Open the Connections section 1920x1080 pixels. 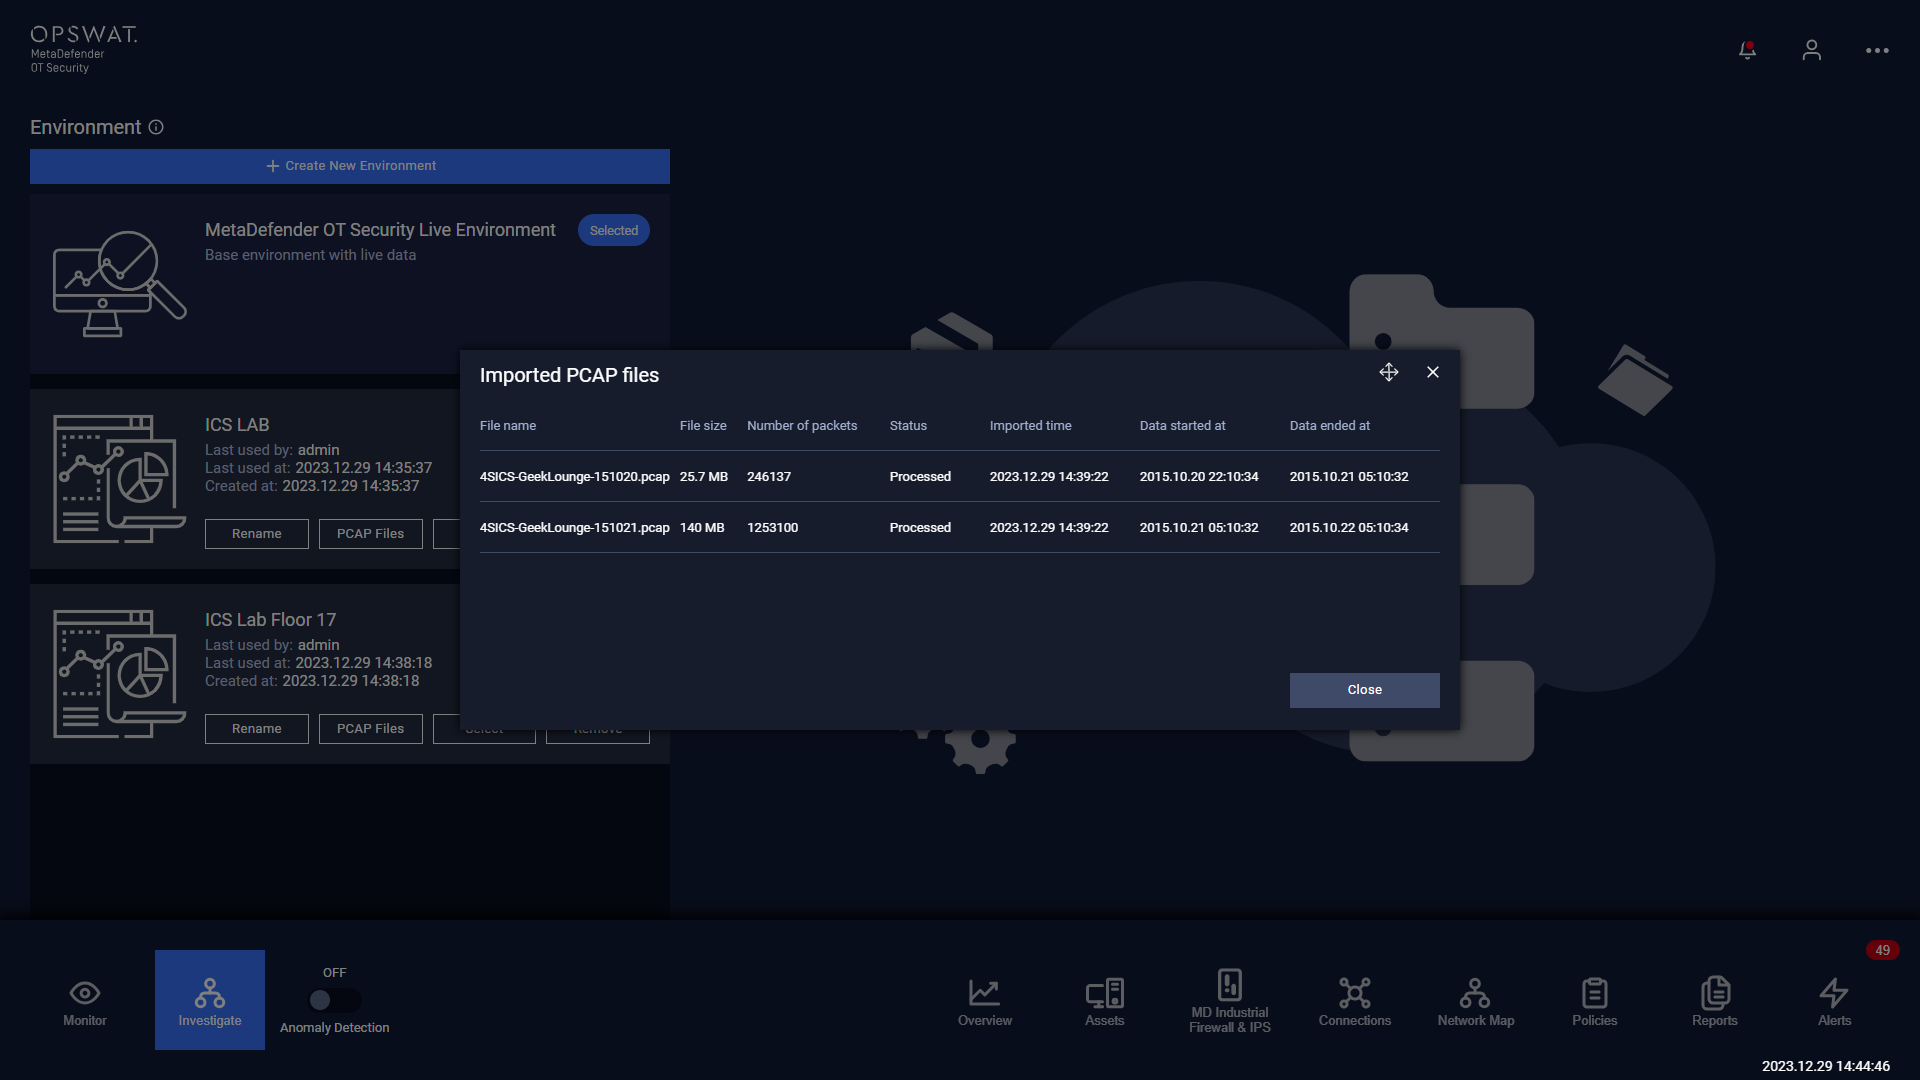tap(1355, 1002)
